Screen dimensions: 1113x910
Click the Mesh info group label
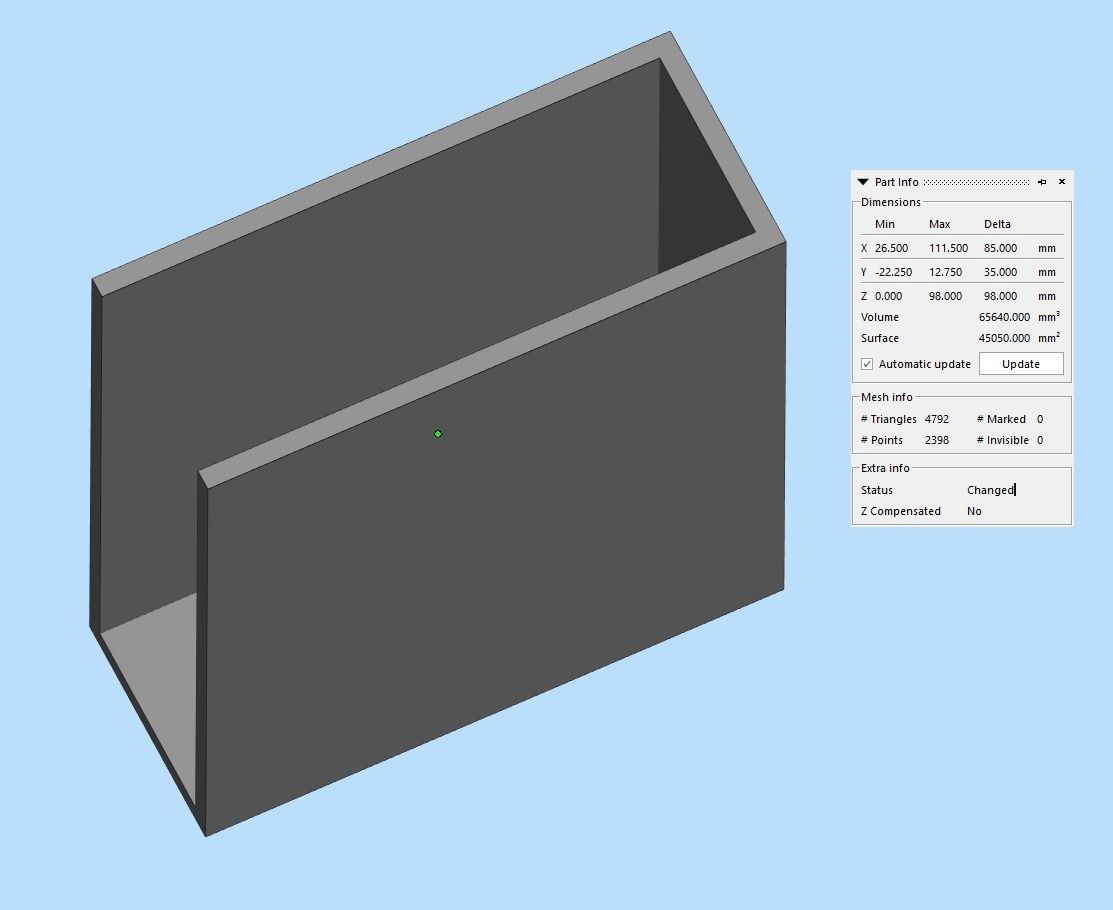(887, 397)
